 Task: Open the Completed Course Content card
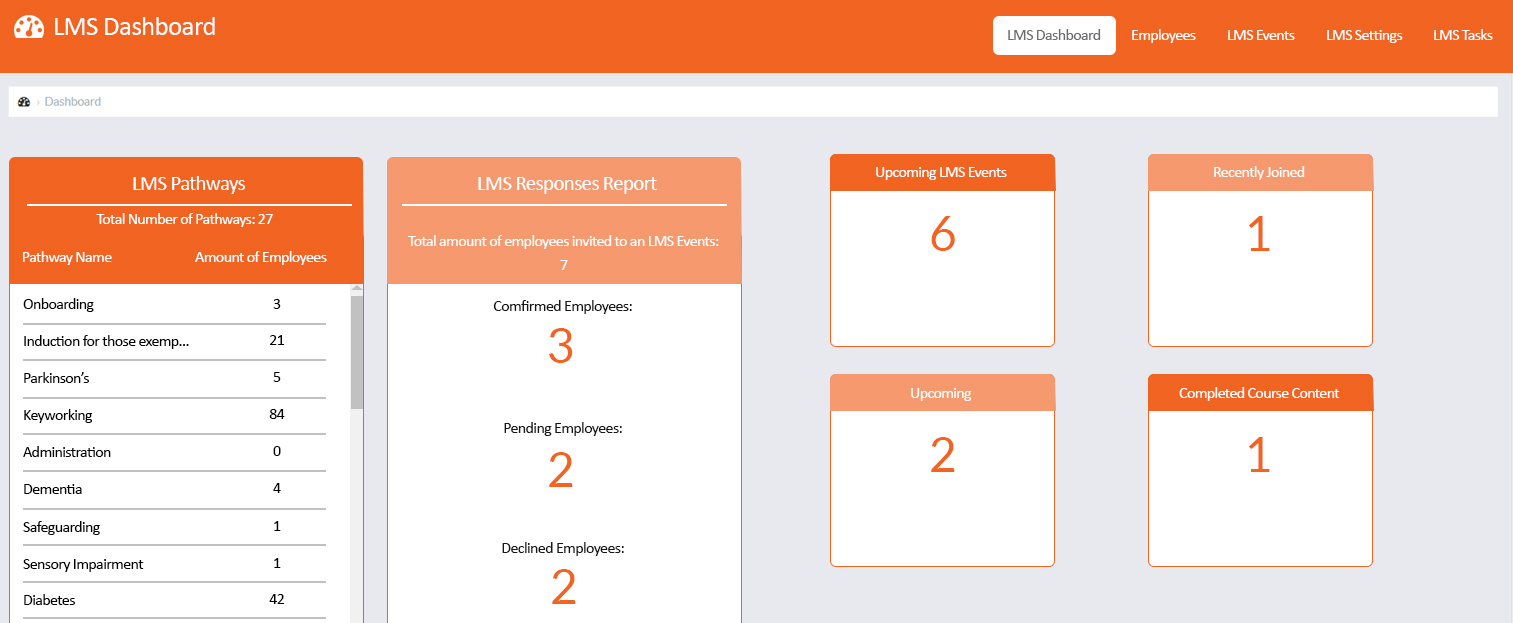pyautogui.click(x=1260, y=470)
